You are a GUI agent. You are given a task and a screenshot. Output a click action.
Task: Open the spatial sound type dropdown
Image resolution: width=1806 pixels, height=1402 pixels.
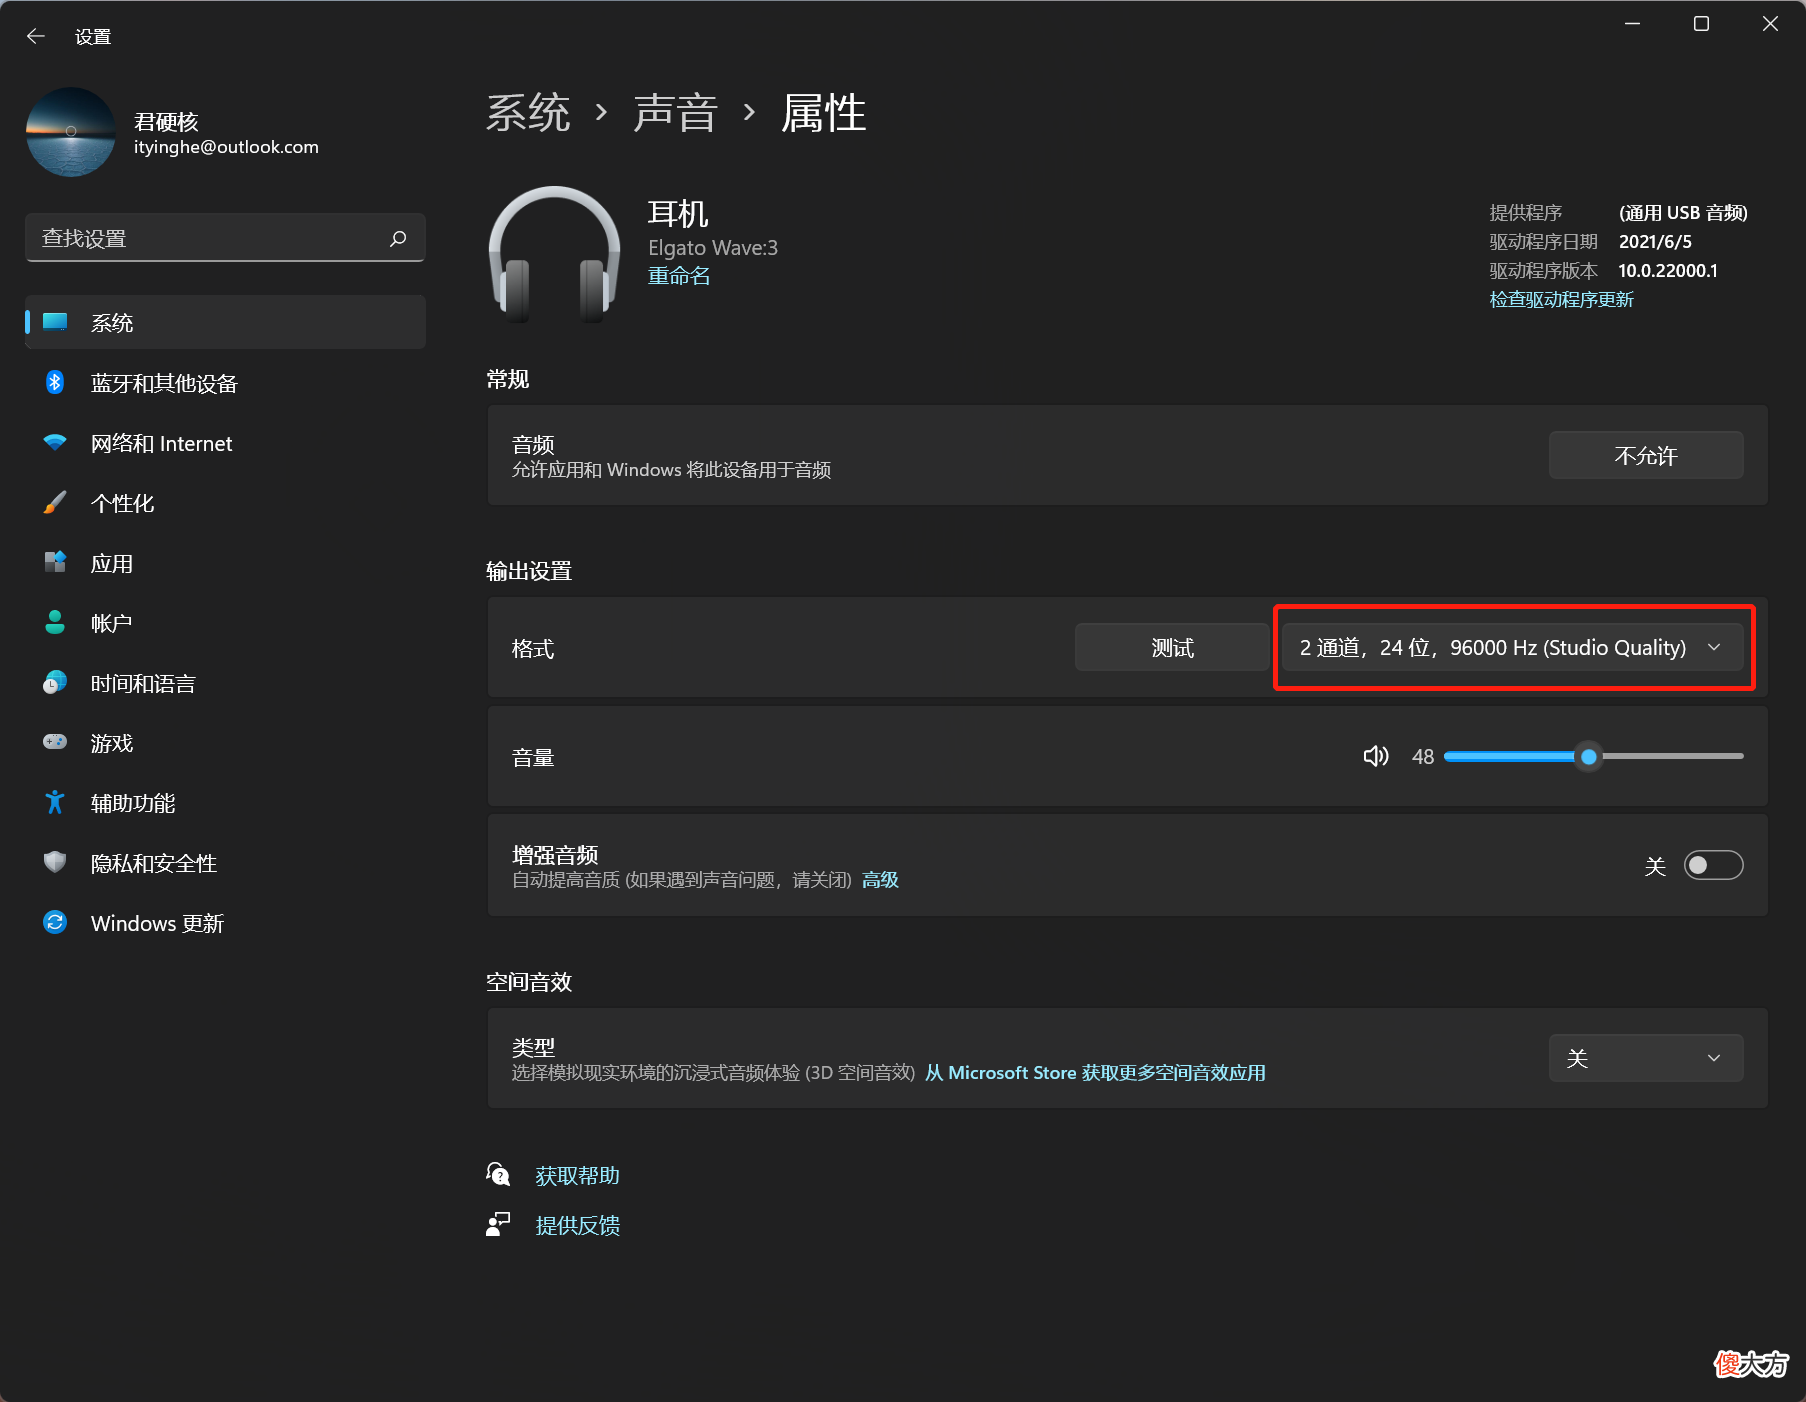[1646, 1058]
